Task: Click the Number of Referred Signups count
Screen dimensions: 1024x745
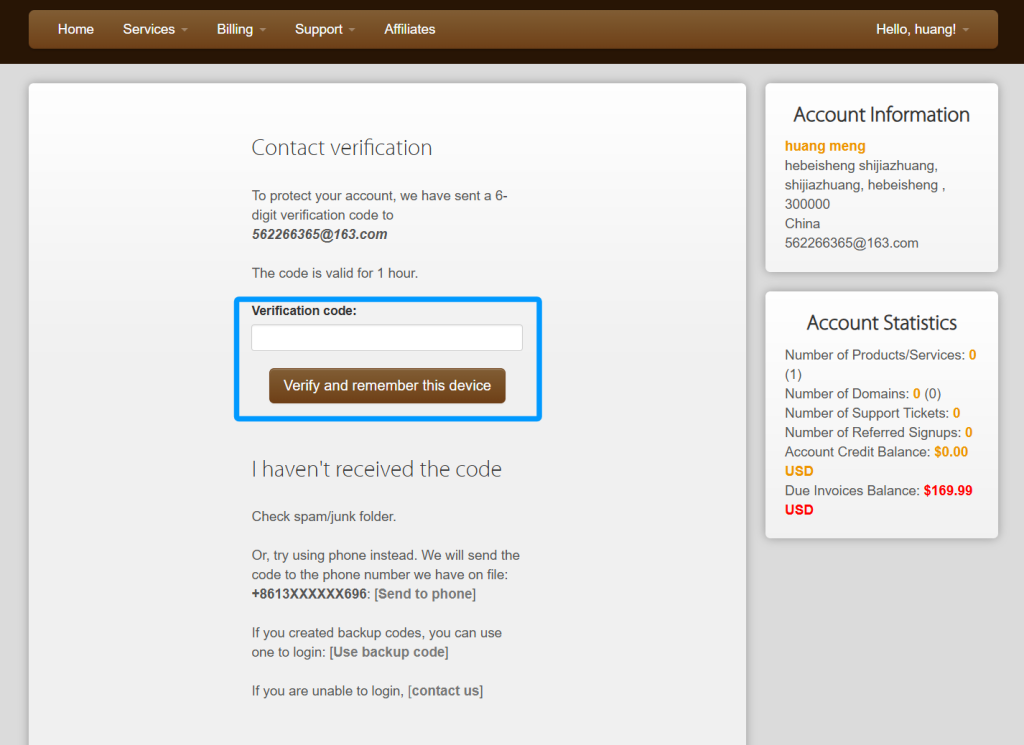Action: 968,433
